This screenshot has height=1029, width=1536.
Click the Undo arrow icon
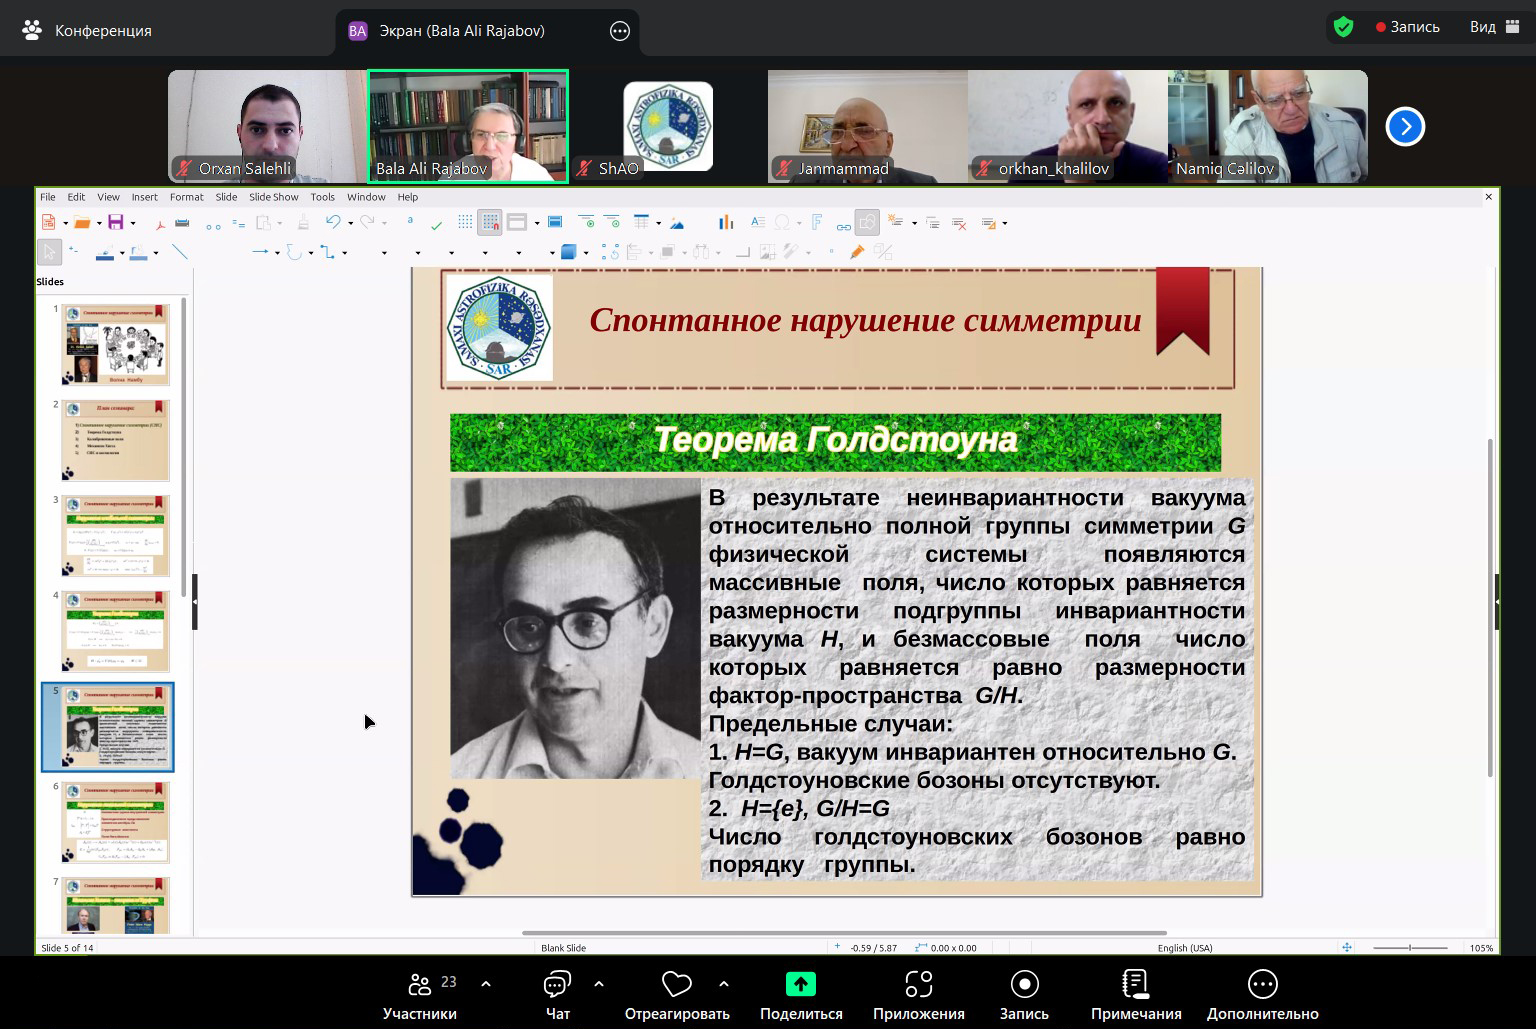pyautogui.click(x=333, y=223)
